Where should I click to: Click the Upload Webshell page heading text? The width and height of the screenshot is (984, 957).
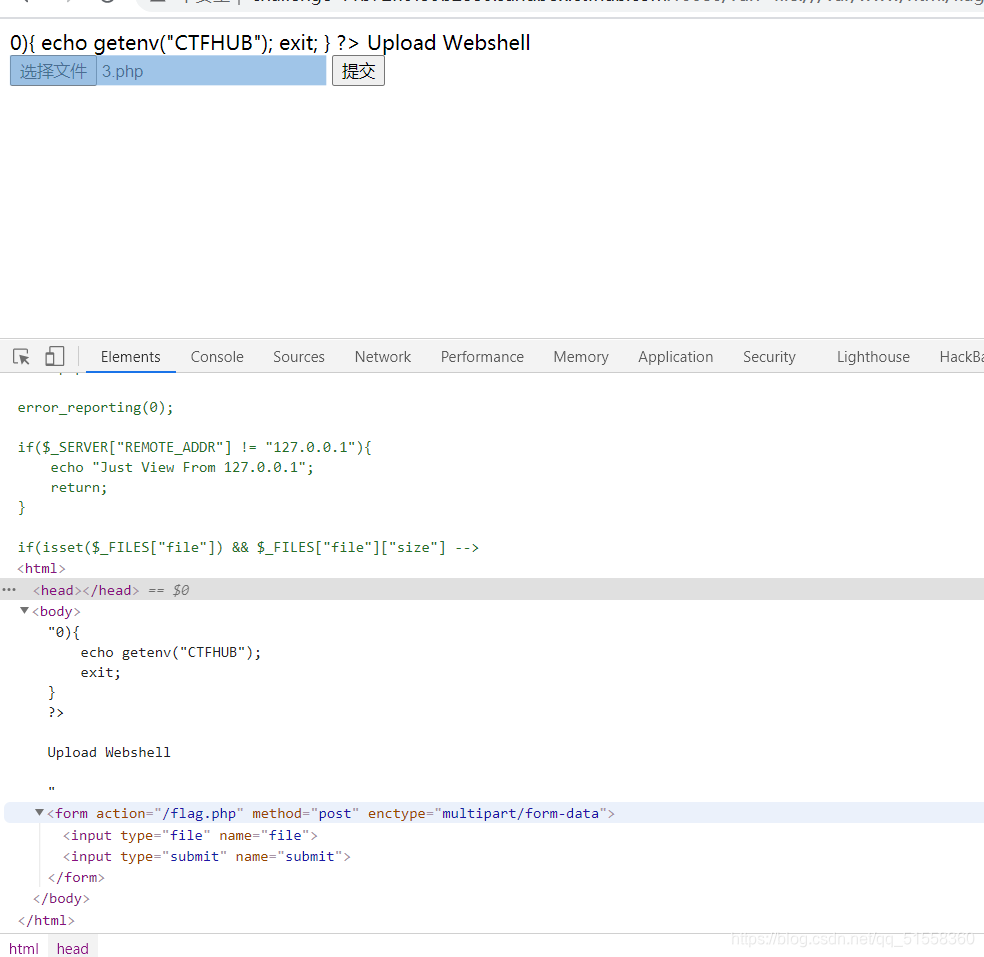449,43
